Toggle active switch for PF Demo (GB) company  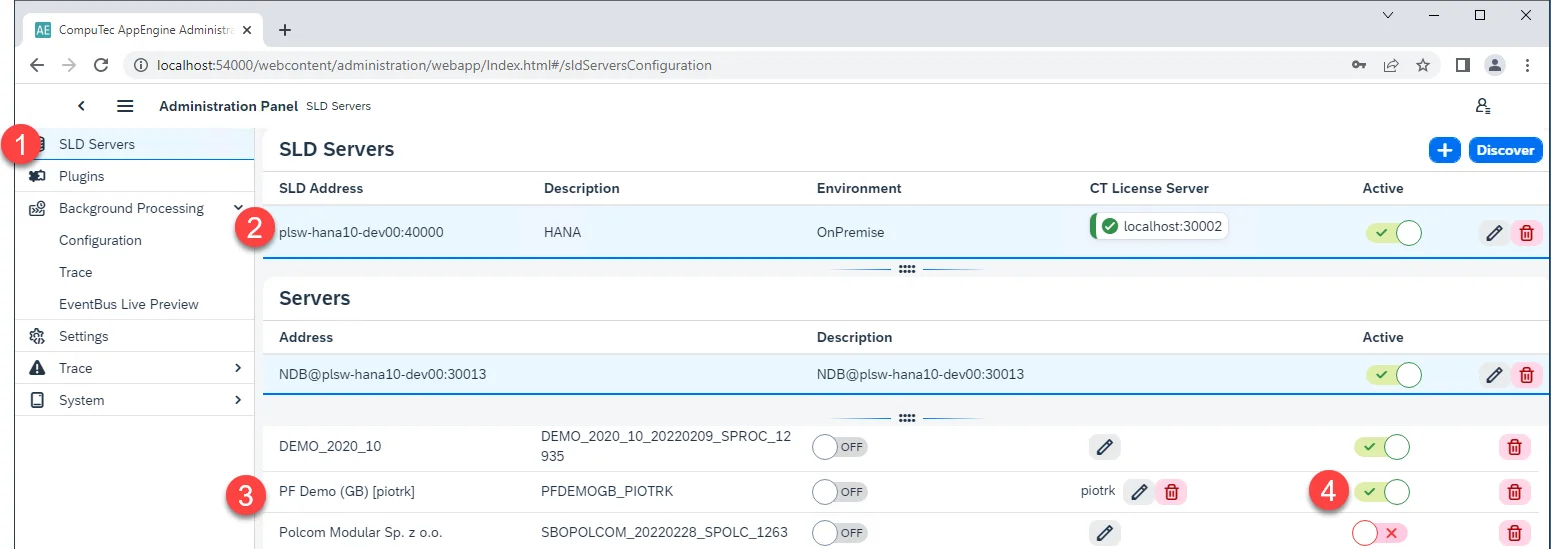[x=1381, y=492]
